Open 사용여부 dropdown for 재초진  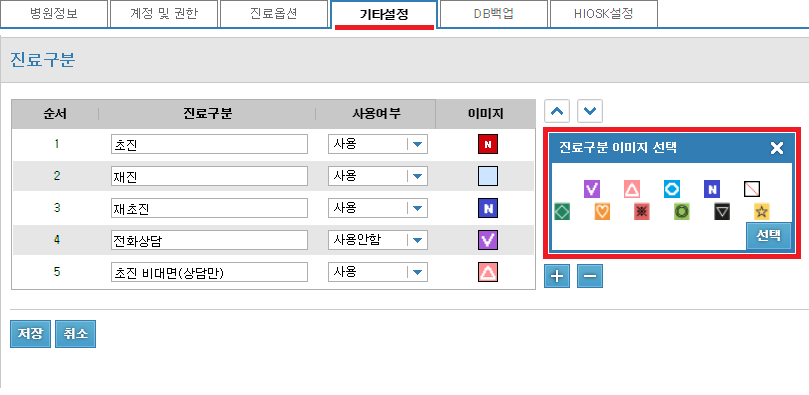tap(378, 208)
